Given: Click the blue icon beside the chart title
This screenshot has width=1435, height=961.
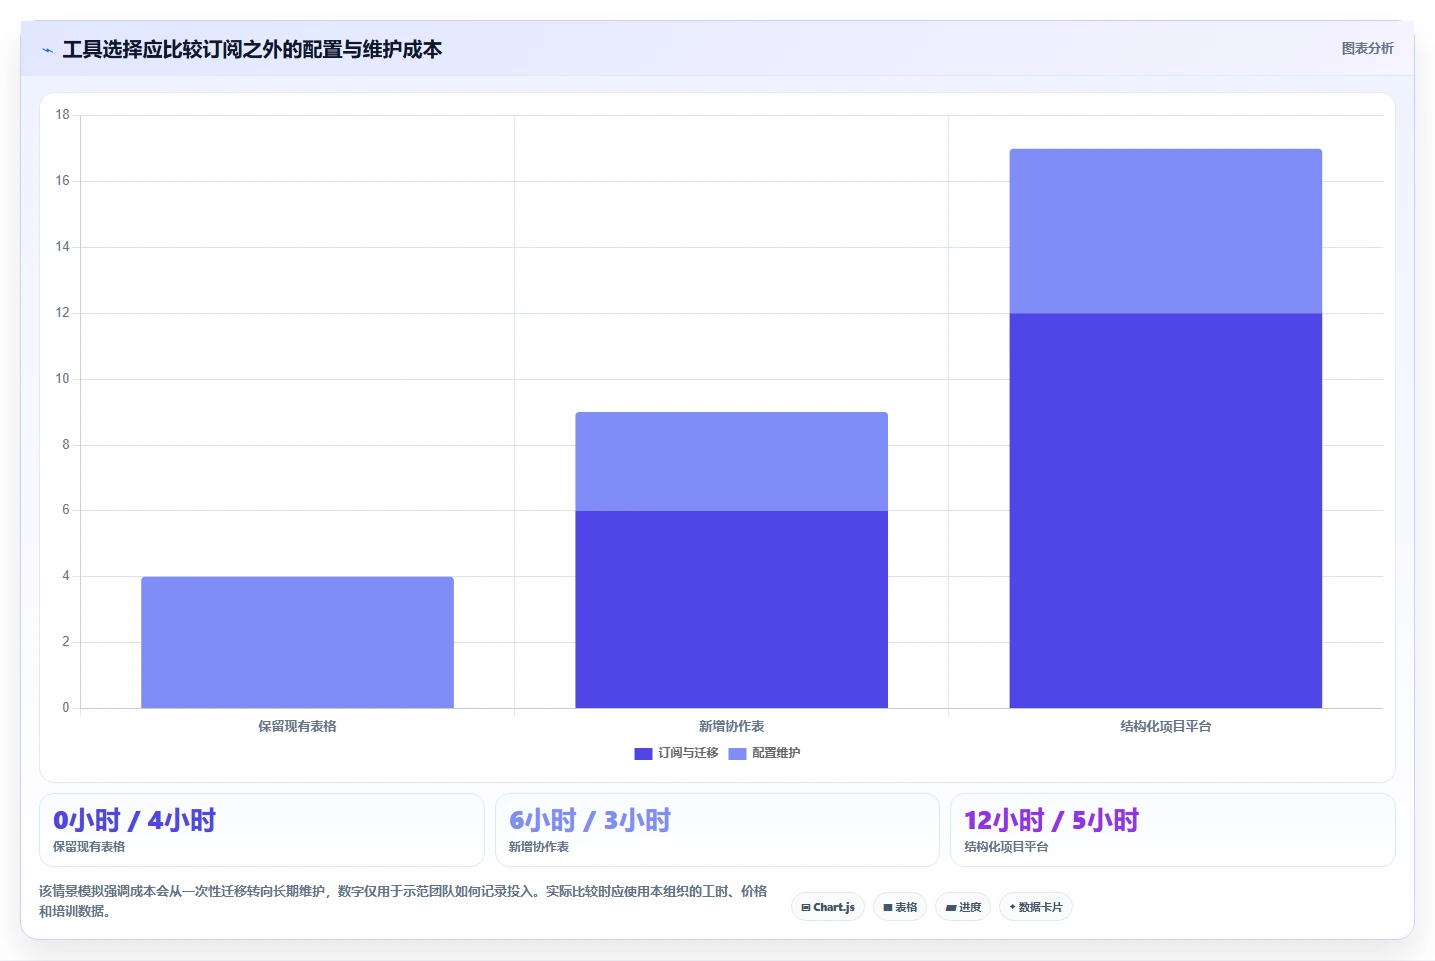Looking at the screenshot, I should [x=47, y=50].
